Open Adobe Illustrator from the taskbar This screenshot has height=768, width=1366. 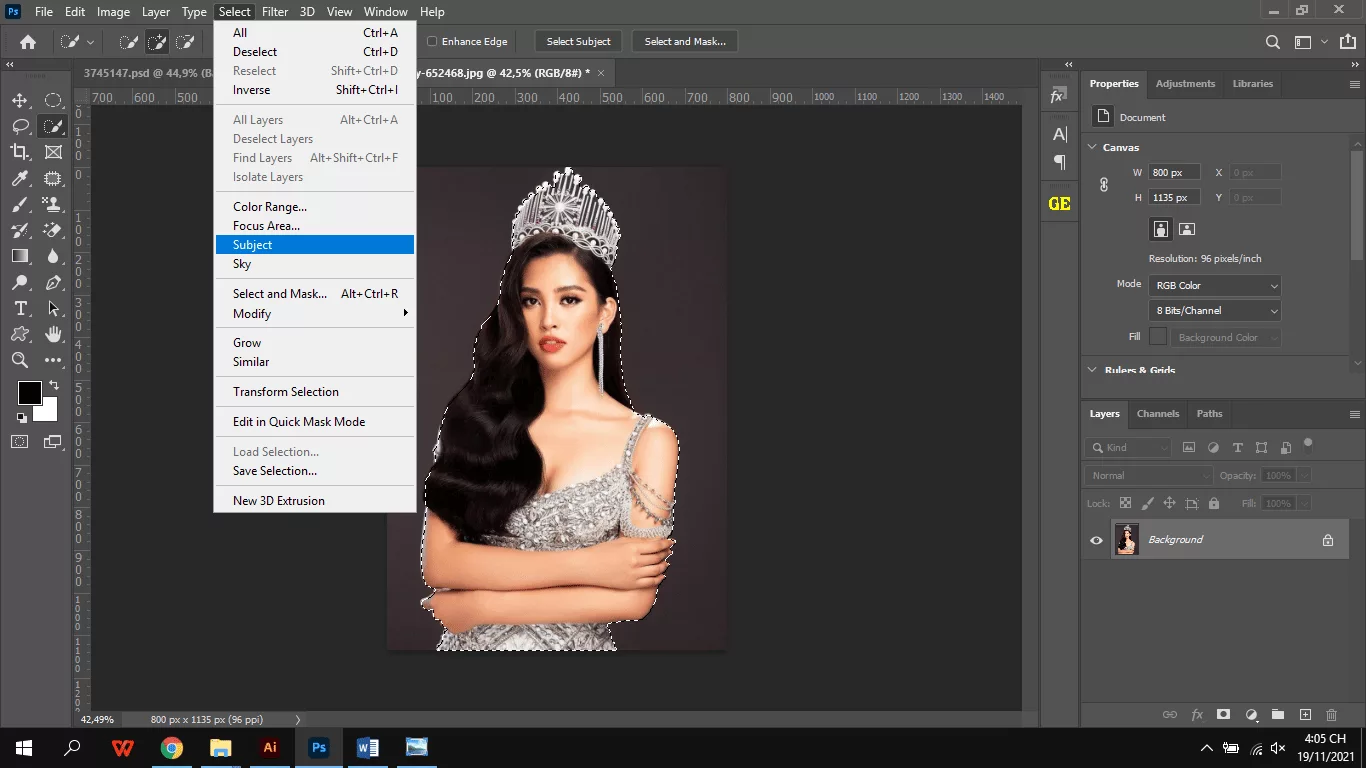tap(269, 747)
